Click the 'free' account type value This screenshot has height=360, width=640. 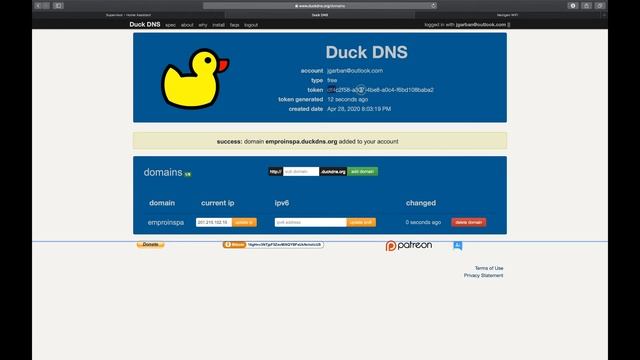[332, 80]
